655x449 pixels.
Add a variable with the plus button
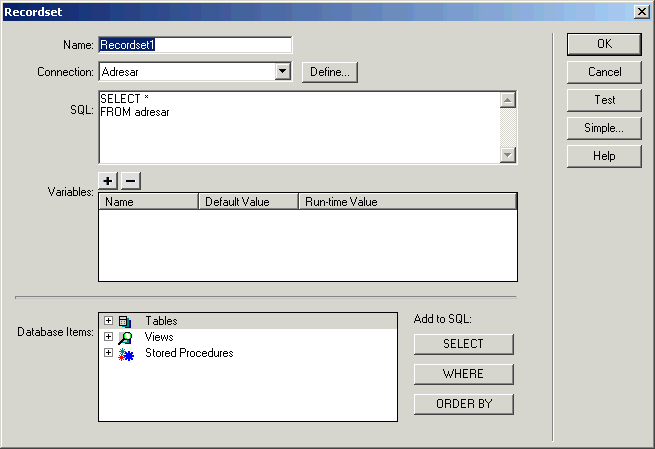point(108,181)
